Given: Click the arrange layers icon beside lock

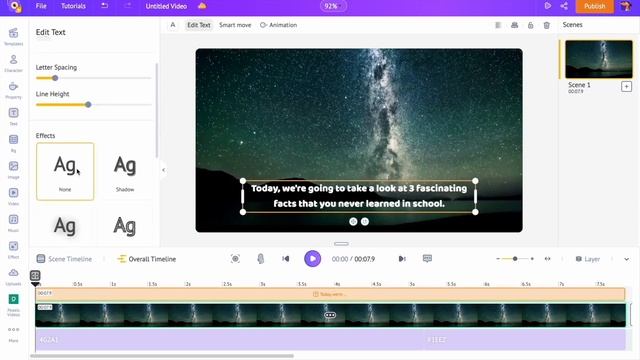Looking at the screenshot, I should (514, 25).
